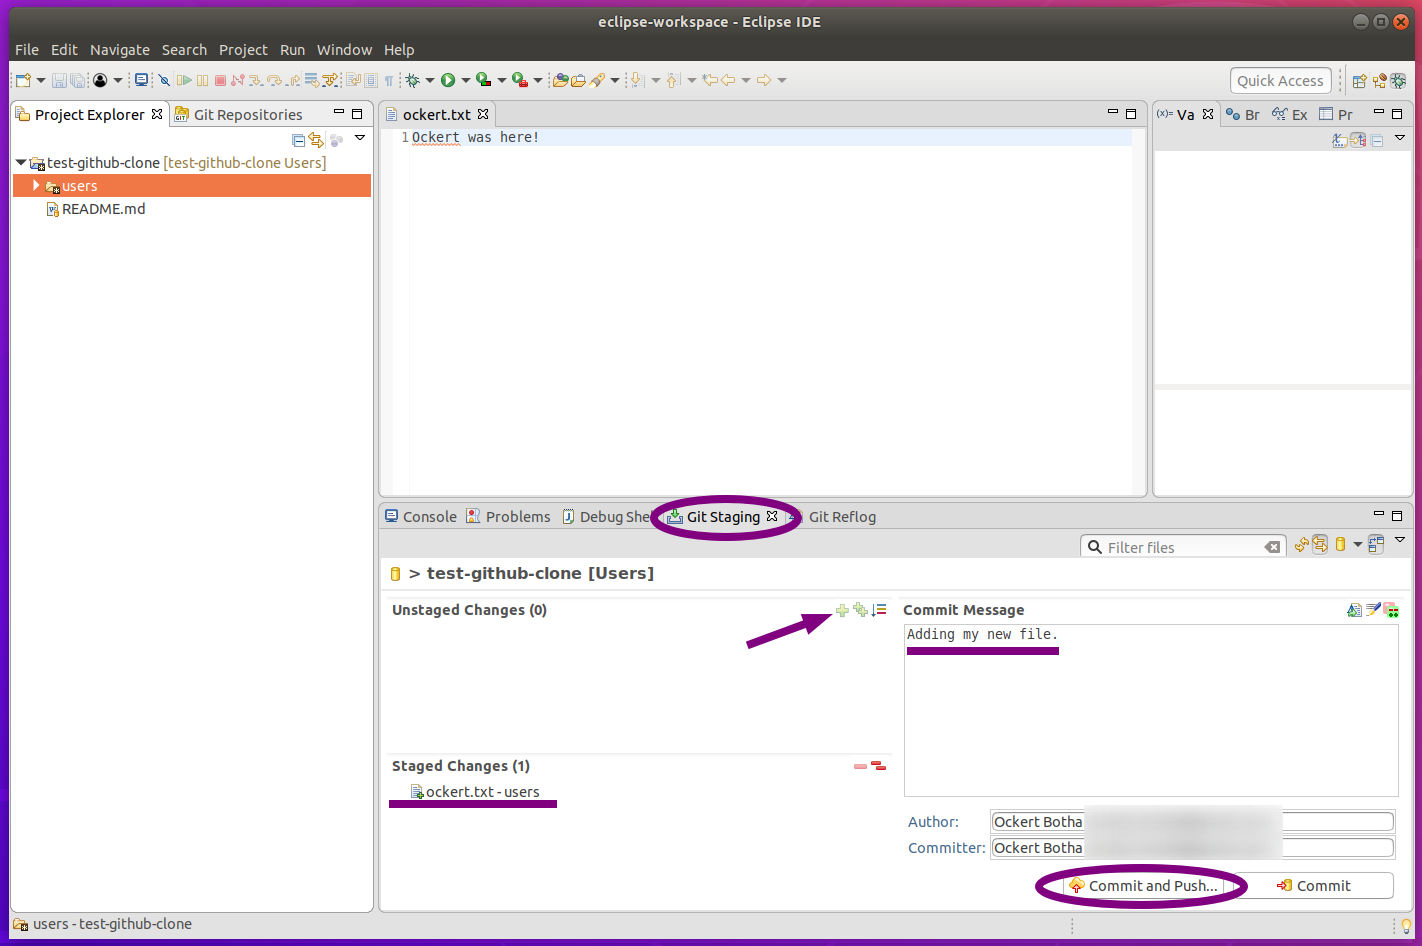The height and width of the screenshot is (946, 1422).
Task: Toggle Link with Editor in Project Explorer
Action: [316, 140]
